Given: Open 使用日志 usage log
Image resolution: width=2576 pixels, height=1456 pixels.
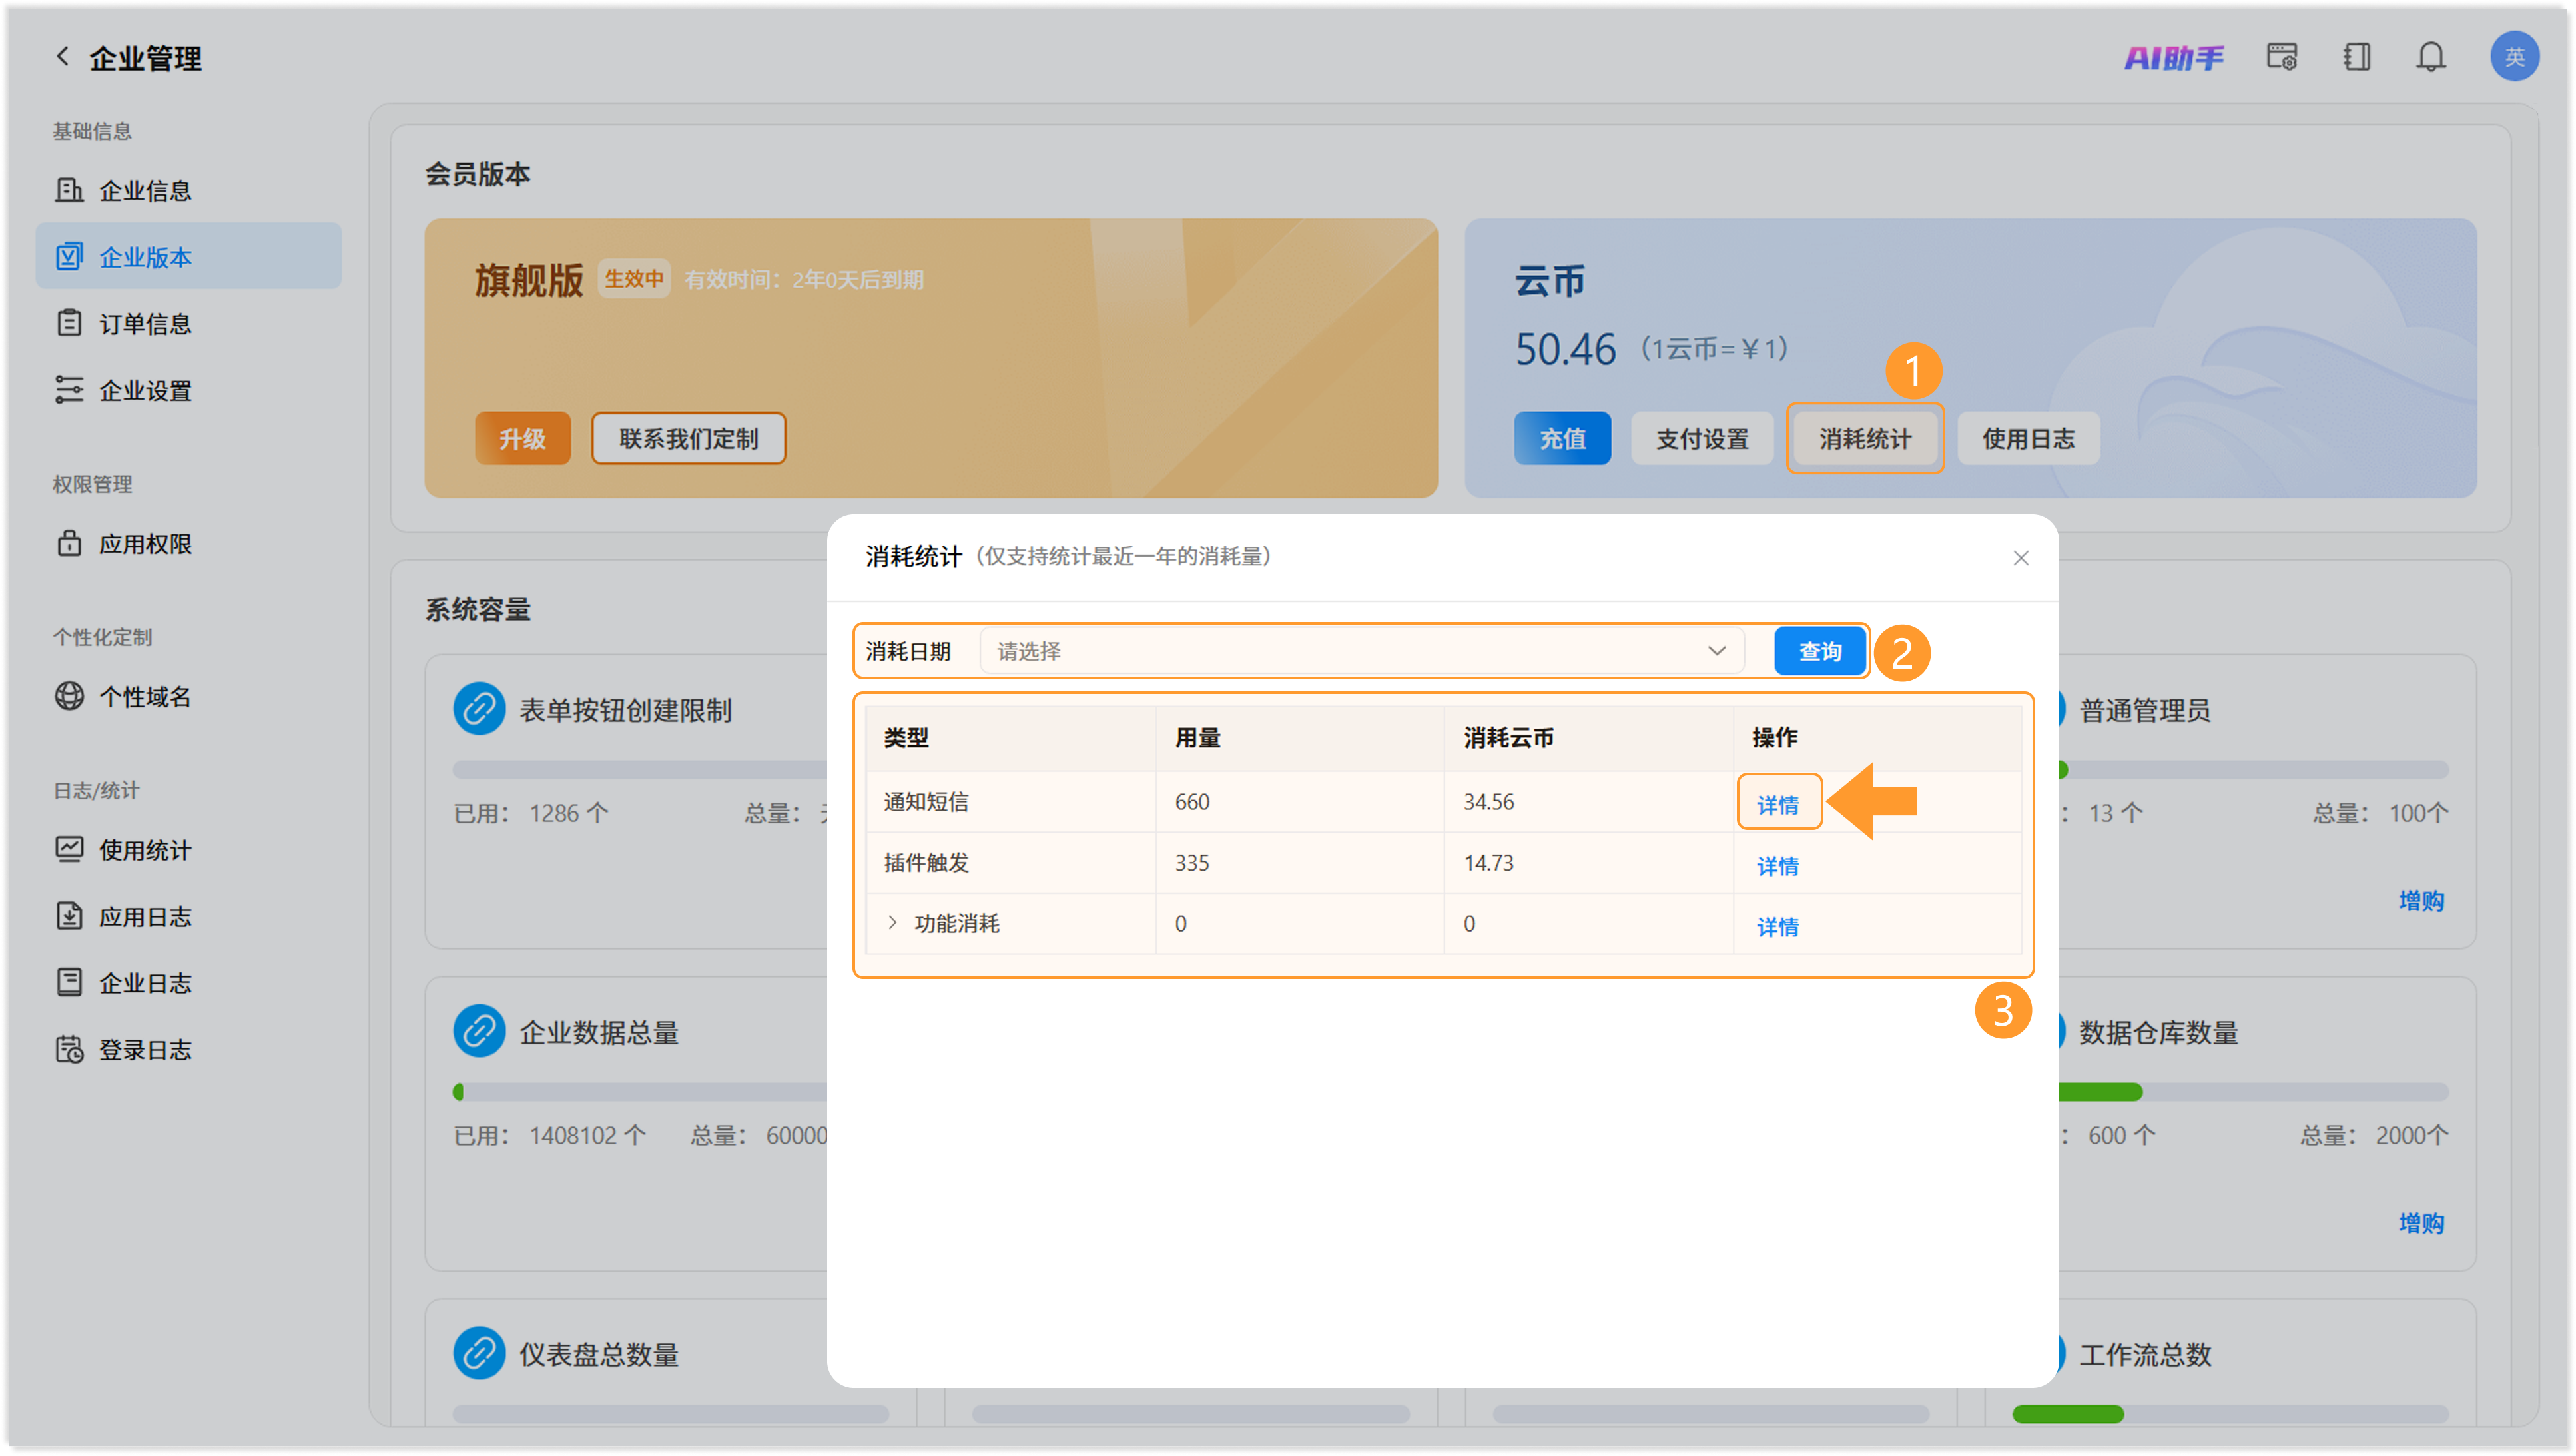Looking at the screenshot, I should click(2028, 438).
